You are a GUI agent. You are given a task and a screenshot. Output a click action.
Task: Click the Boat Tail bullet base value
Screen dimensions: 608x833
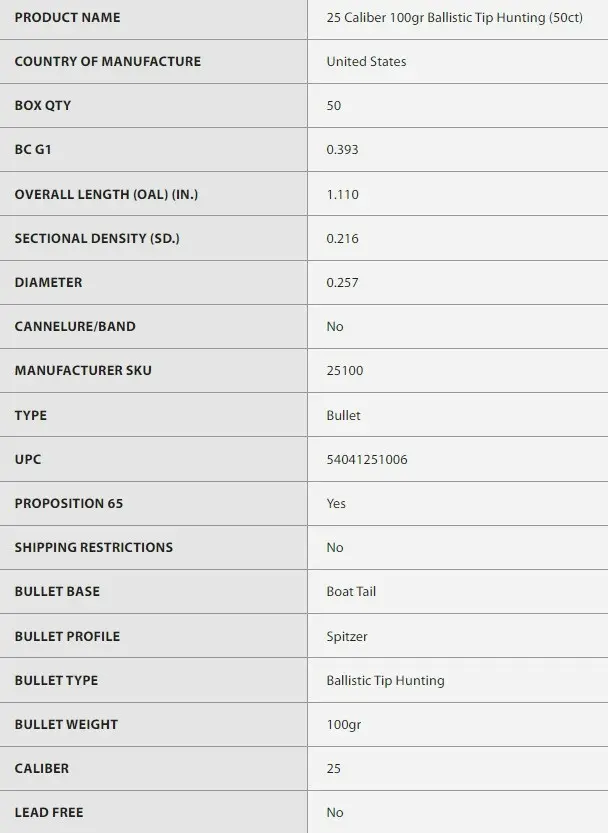click(x=351, y=591)
